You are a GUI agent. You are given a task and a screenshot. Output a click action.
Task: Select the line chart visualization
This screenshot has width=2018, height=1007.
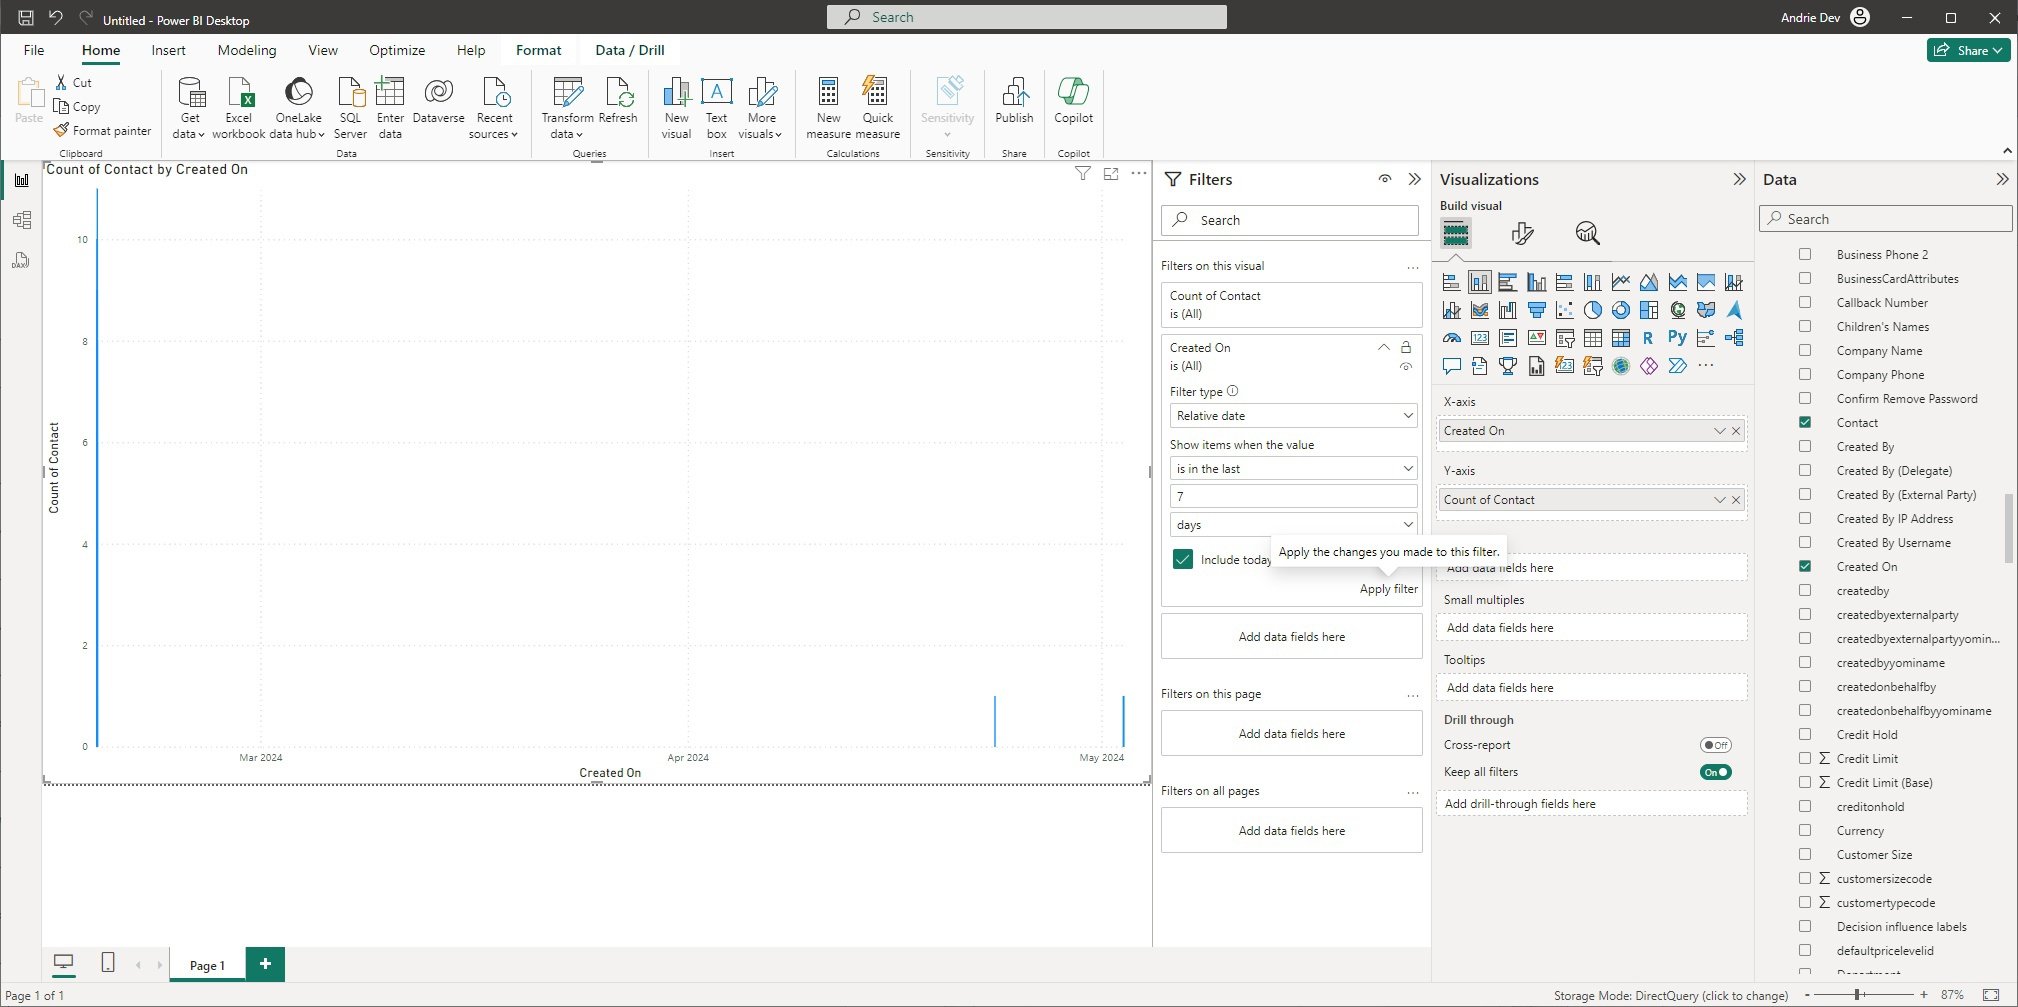(1621, 282)
